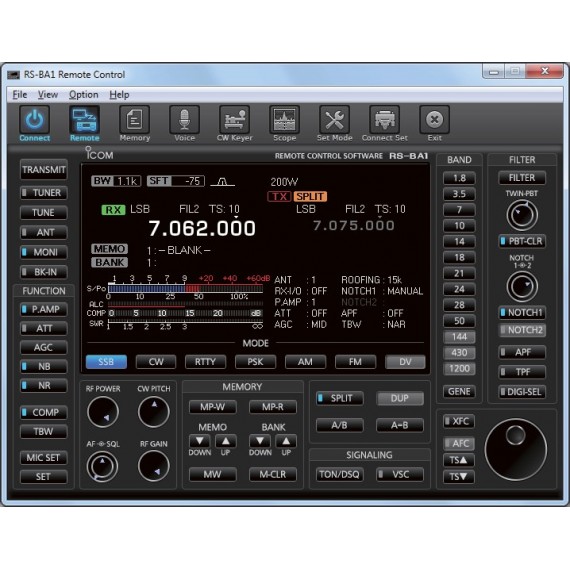Select the RTTY mode
Screen dimensions: 570x570
[x=205, y=362]
